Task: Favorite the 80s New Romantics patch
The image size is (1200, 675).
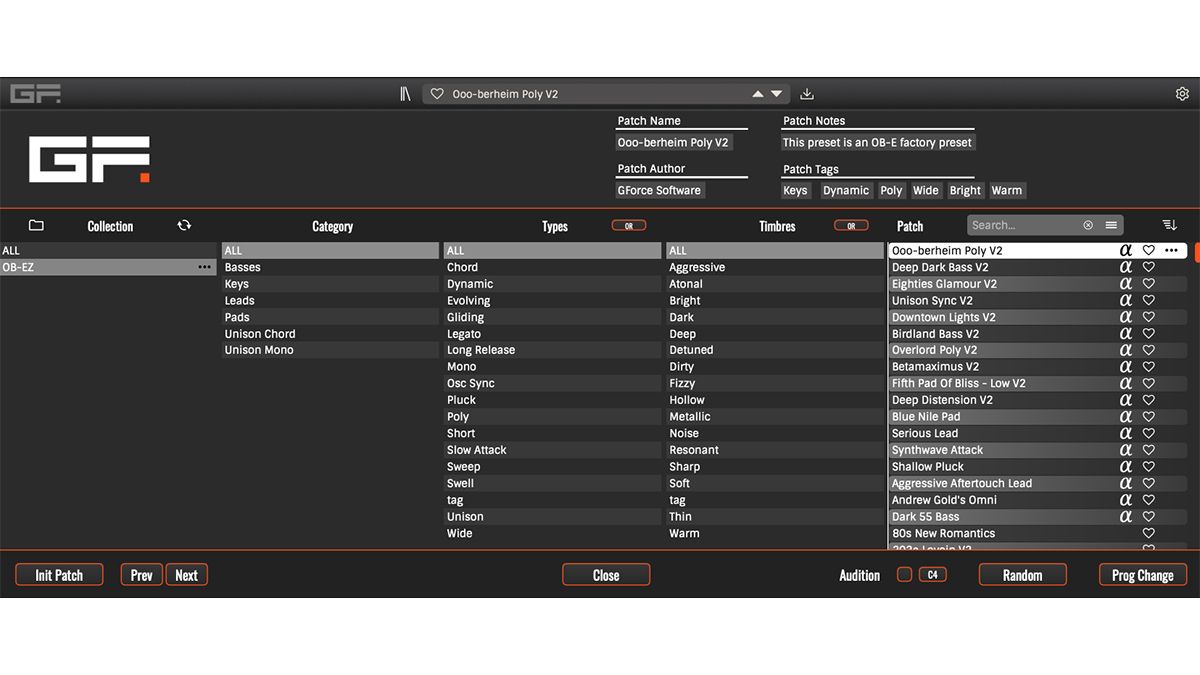Action: 1149,533
